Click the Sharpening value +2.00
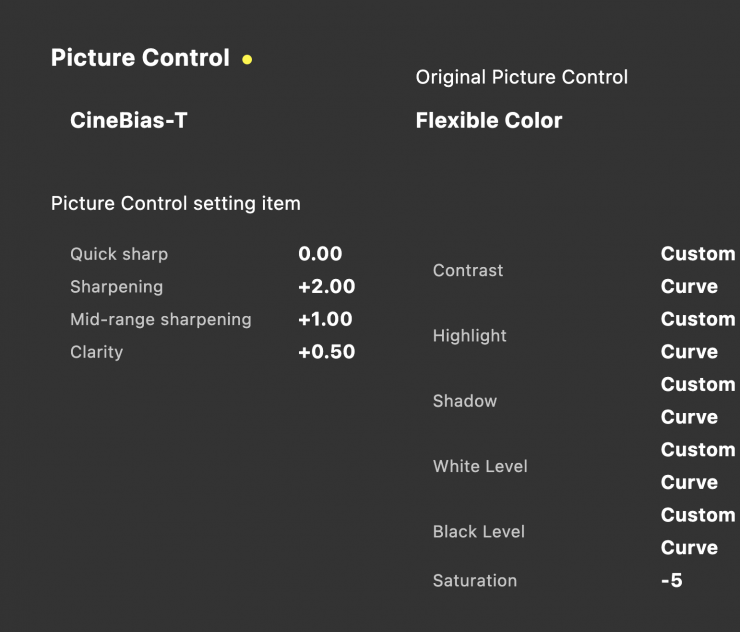 [x=326, y=287]
